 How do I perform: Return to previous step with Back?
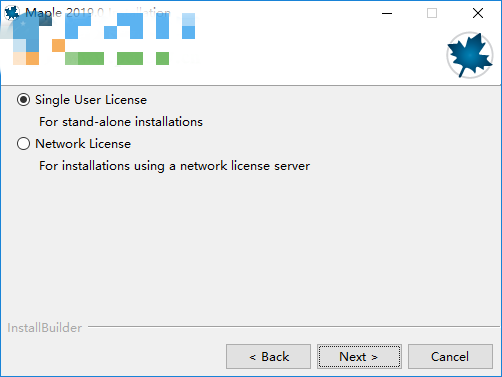coord(268,356)
